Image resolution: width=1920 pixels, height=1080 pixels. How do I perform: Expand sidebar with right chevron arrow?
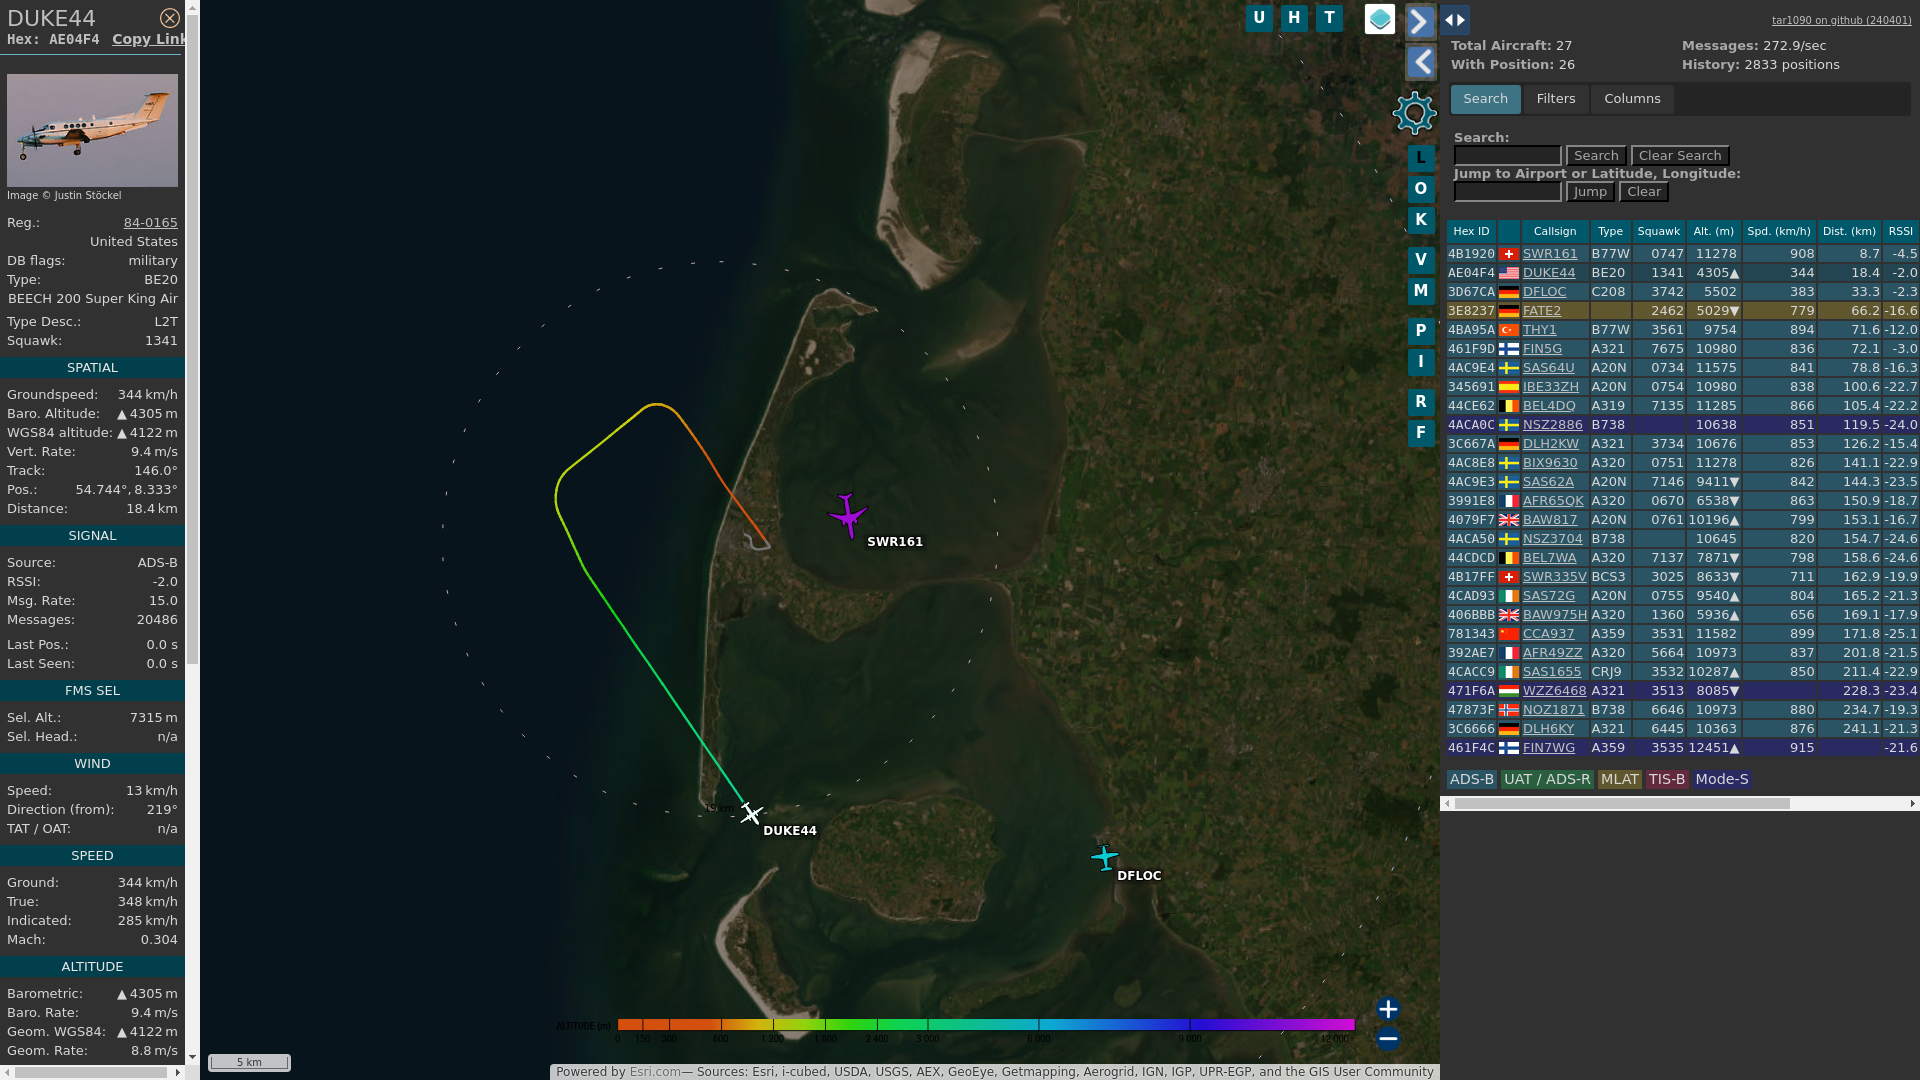(1420, 21)
